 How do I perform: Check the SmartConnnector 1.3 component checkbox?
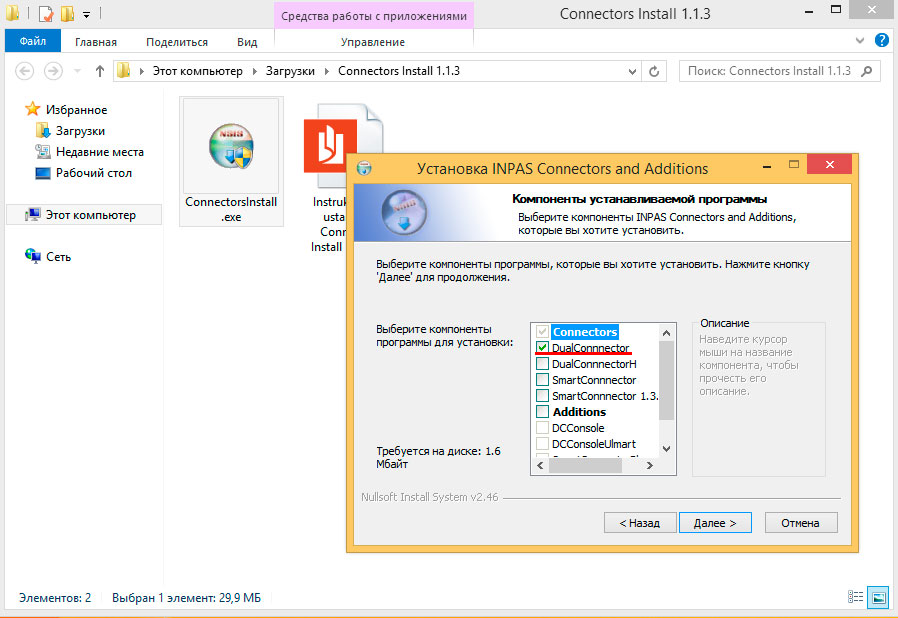[542, 396]
